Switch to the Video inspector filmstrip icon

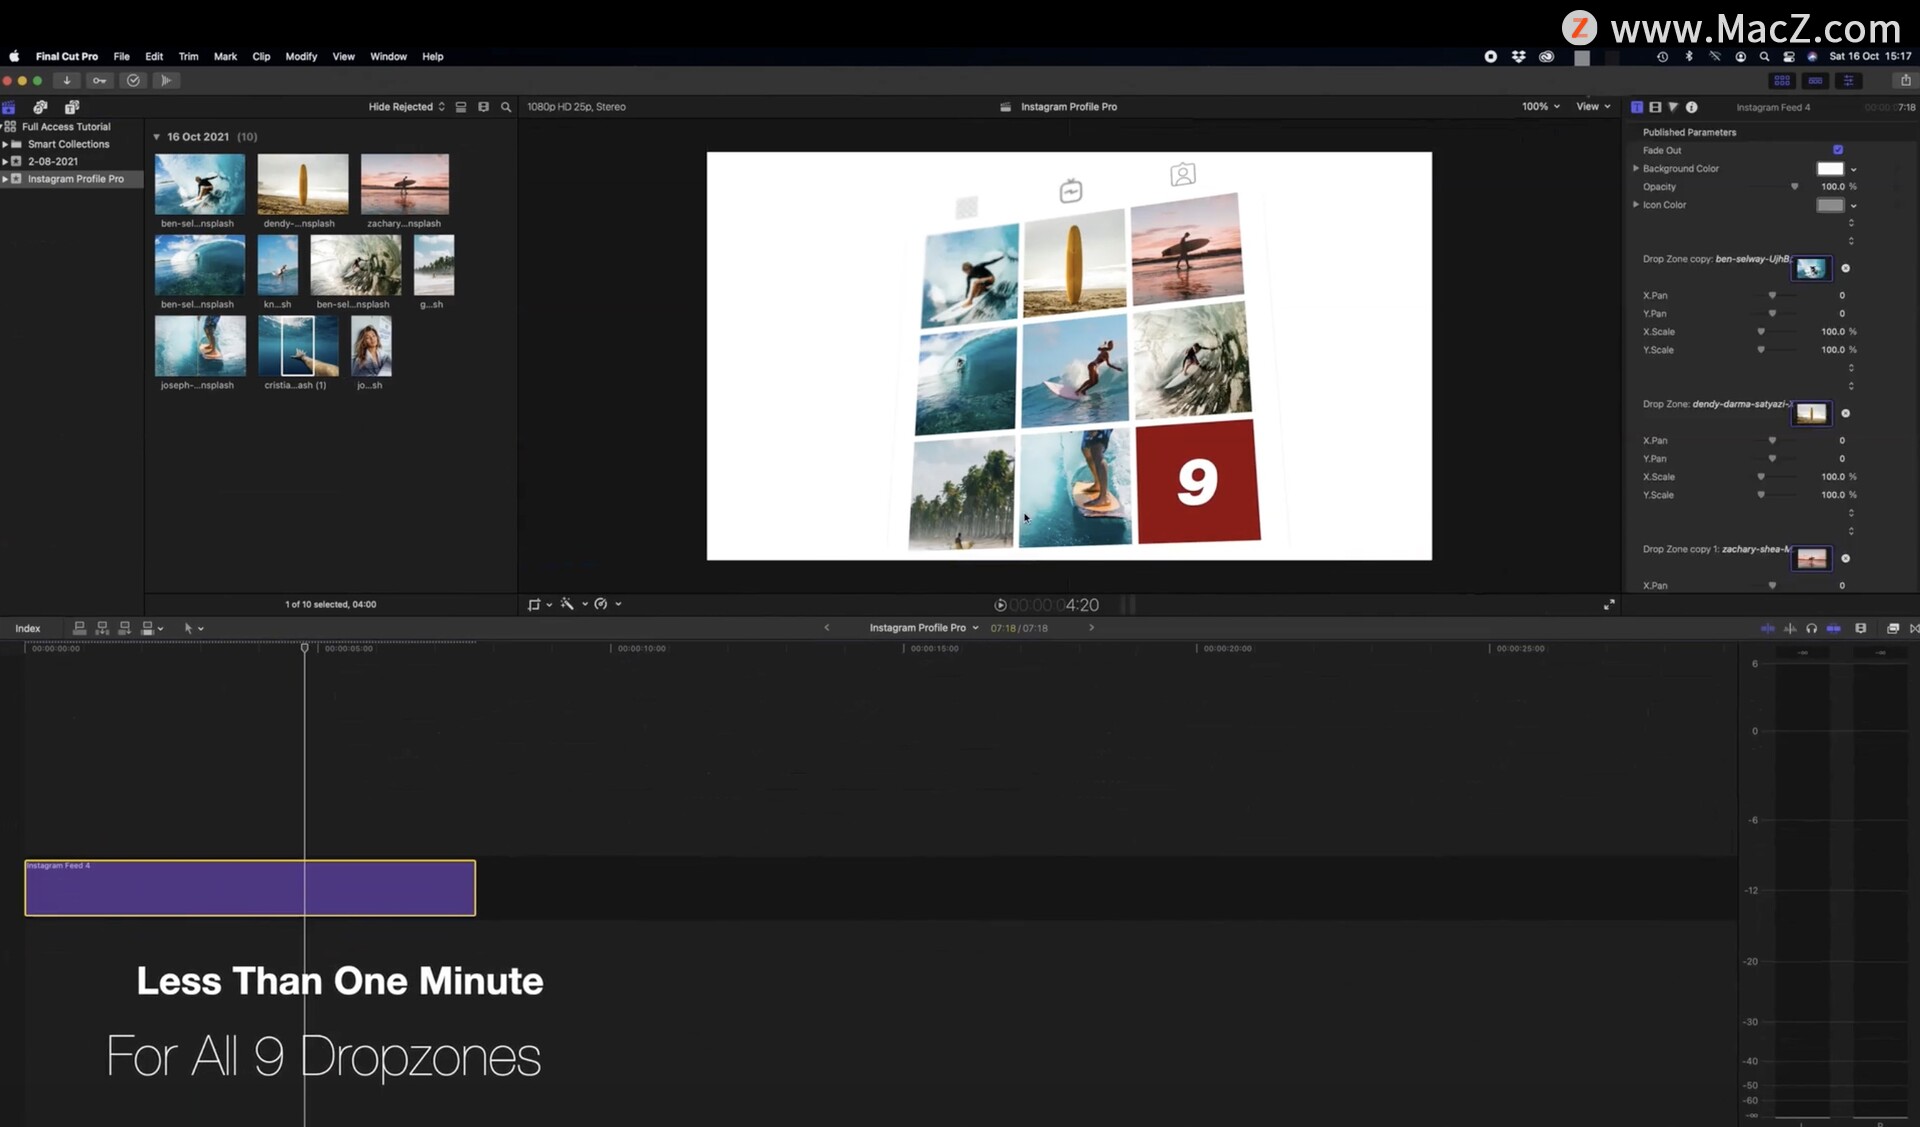(x=1655, y=107)
